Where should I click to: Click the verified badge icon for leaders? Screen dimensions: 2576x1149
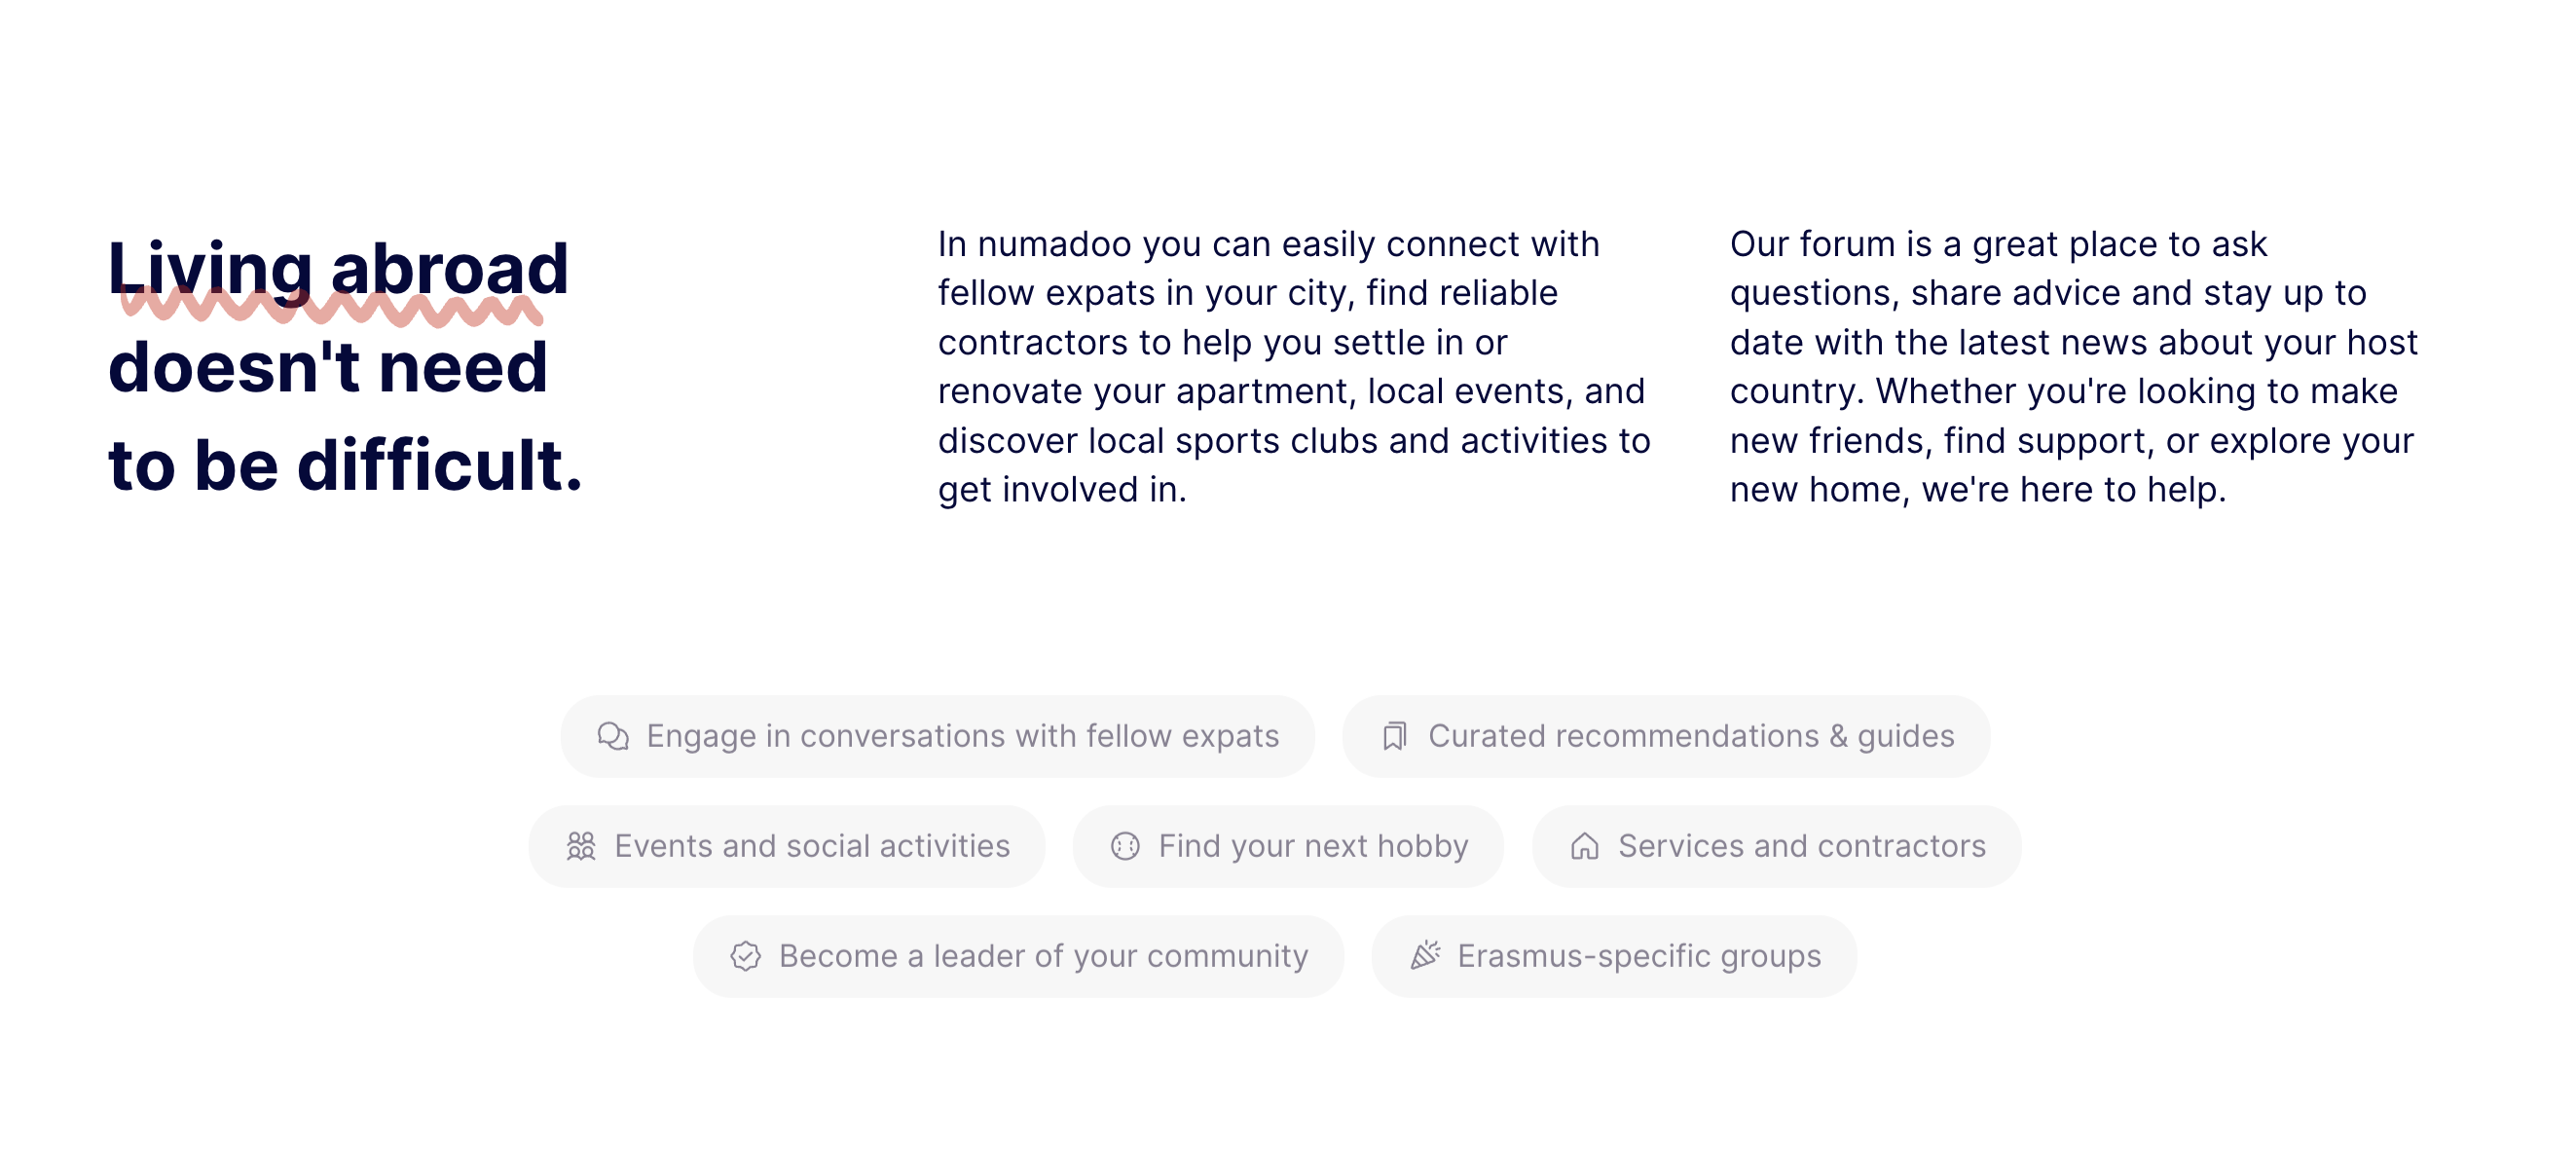pos(745,956)
